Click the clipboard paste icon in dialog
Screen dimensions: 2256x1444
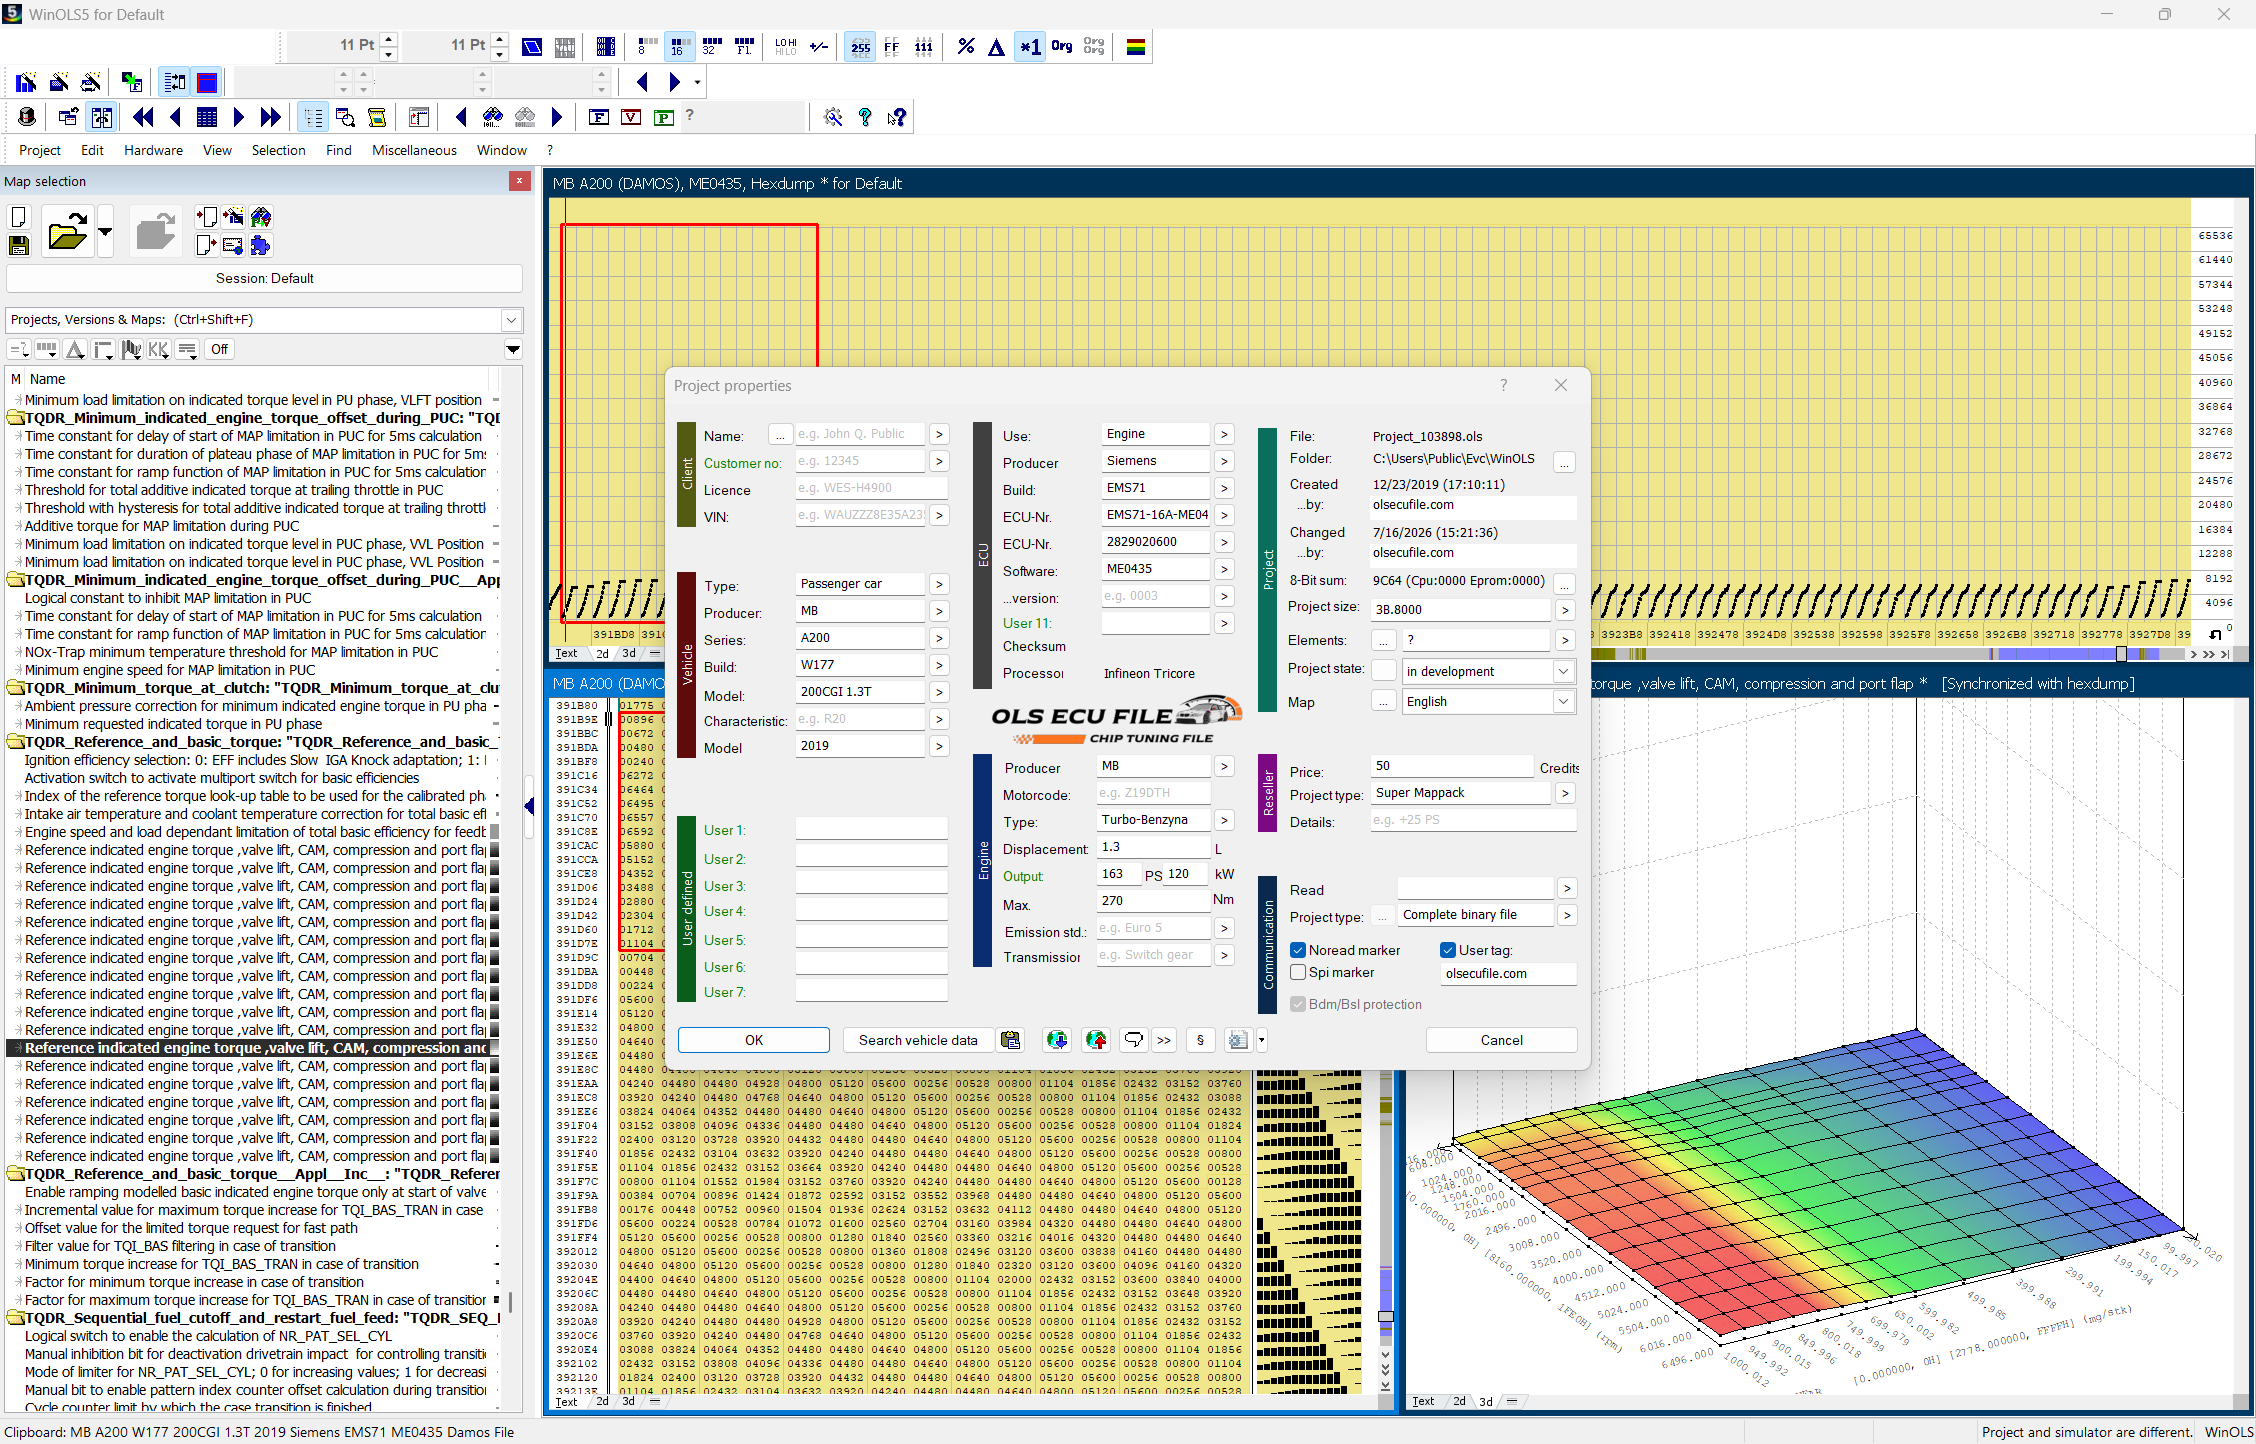1011,1040
